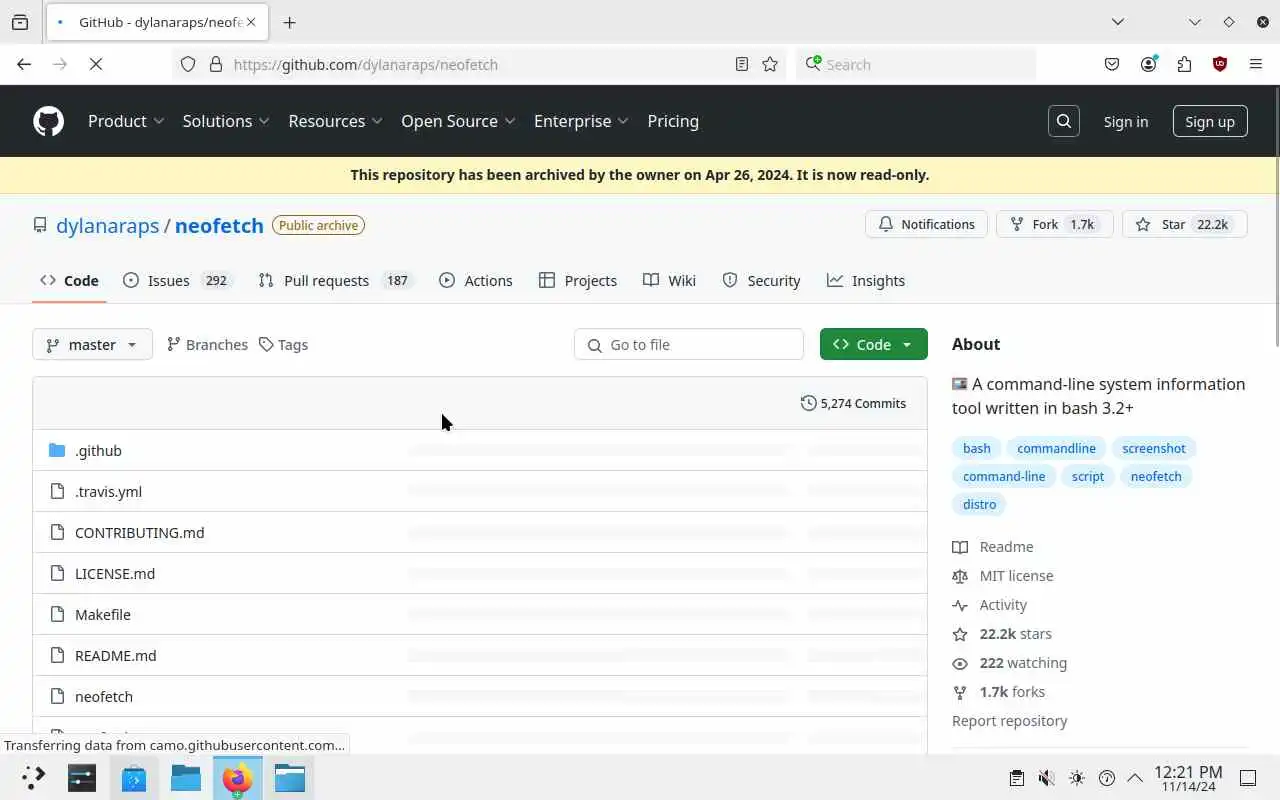Switch to the Issues tab
1280x800 pixels.
tap(177, 280)
